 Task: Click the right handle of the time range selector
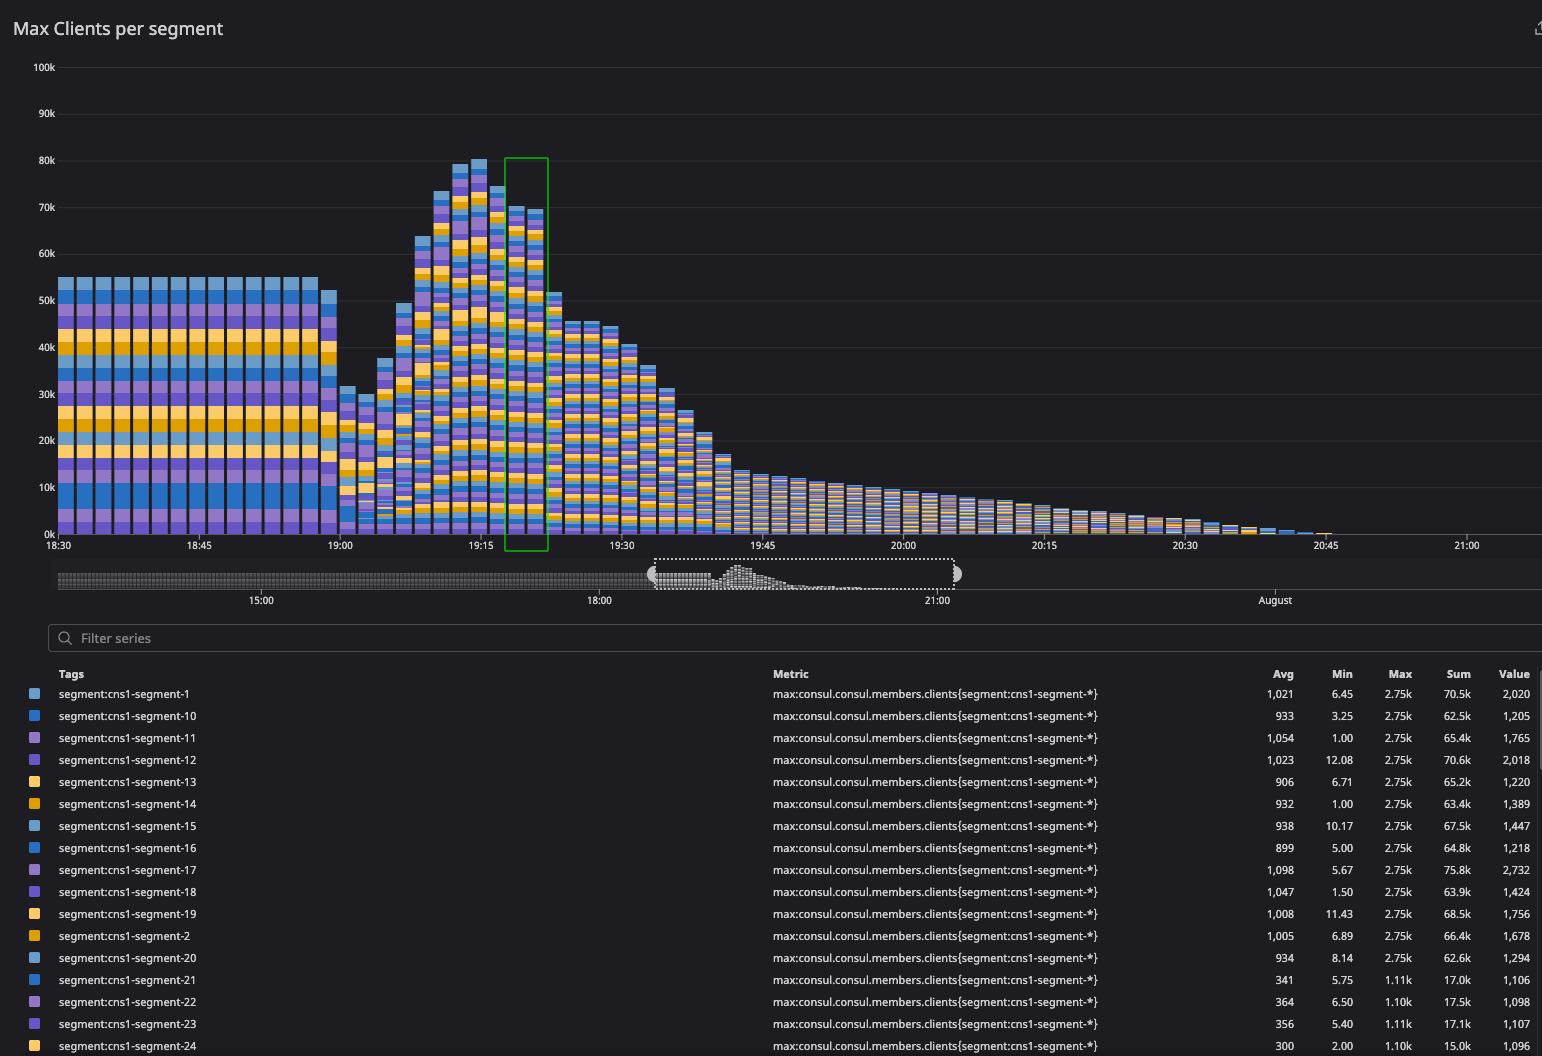pyautogui.click(x=957, y=574)
